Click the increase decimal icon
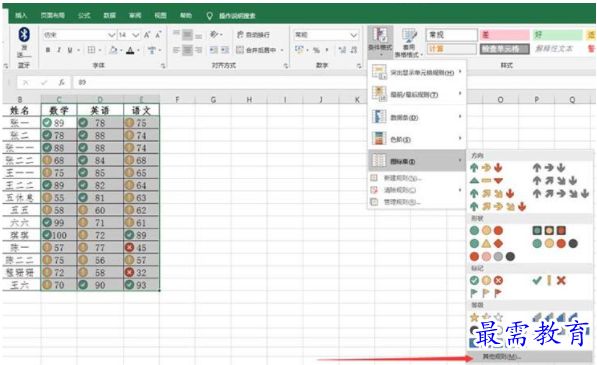The height and width of the screenshot is (365, 597). pyautogui.click(x=342, y=50)
